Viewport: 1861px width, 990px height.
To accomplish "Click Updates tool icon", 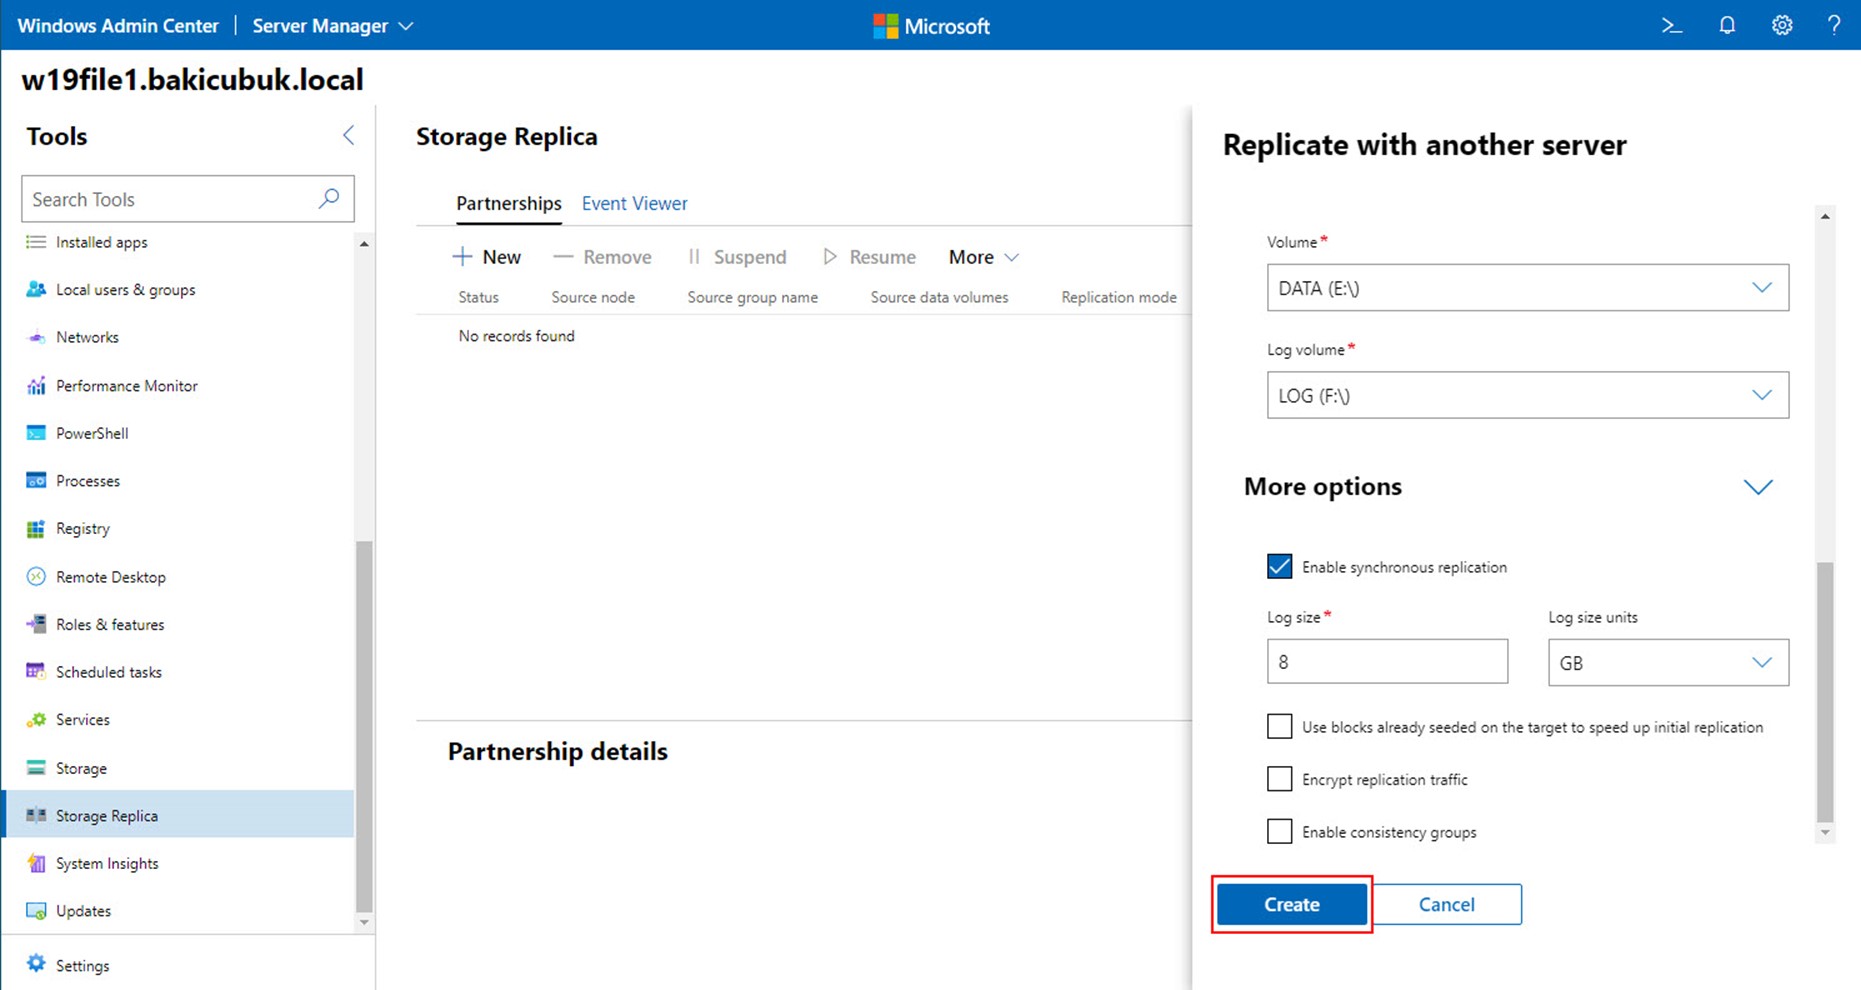I will (36, 911).
